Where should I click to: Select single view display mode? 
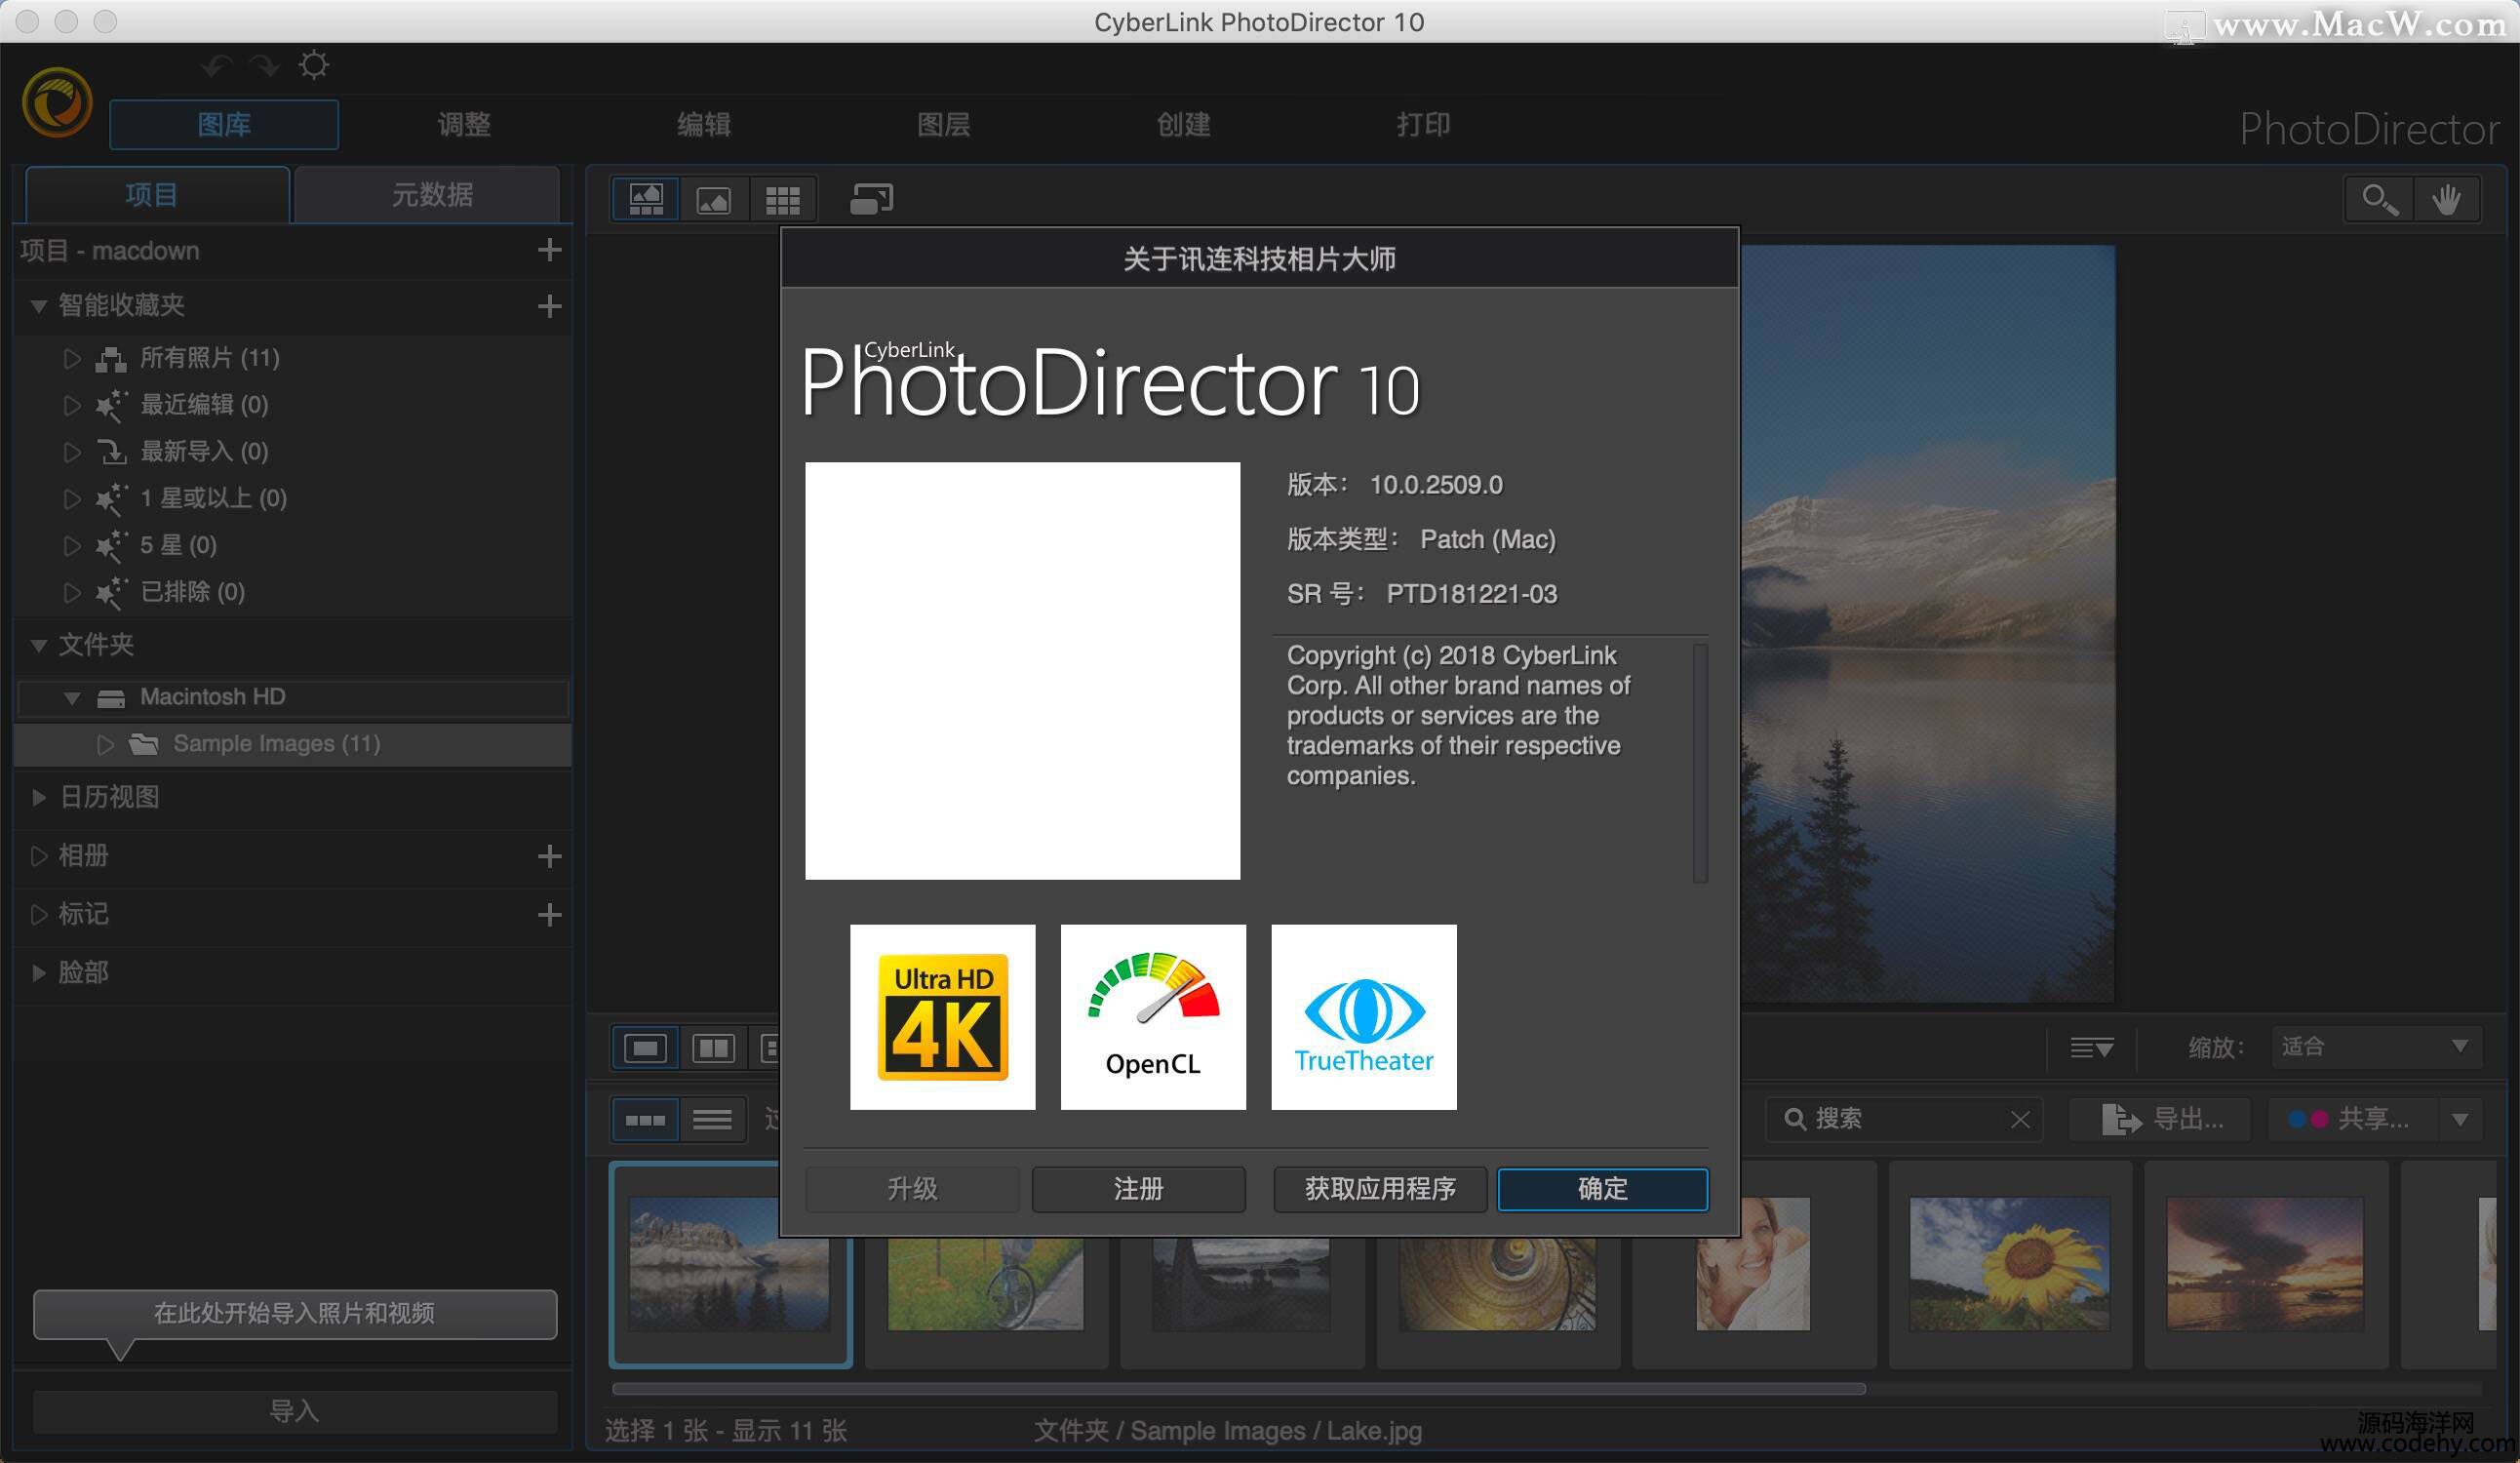point(646,1048)
